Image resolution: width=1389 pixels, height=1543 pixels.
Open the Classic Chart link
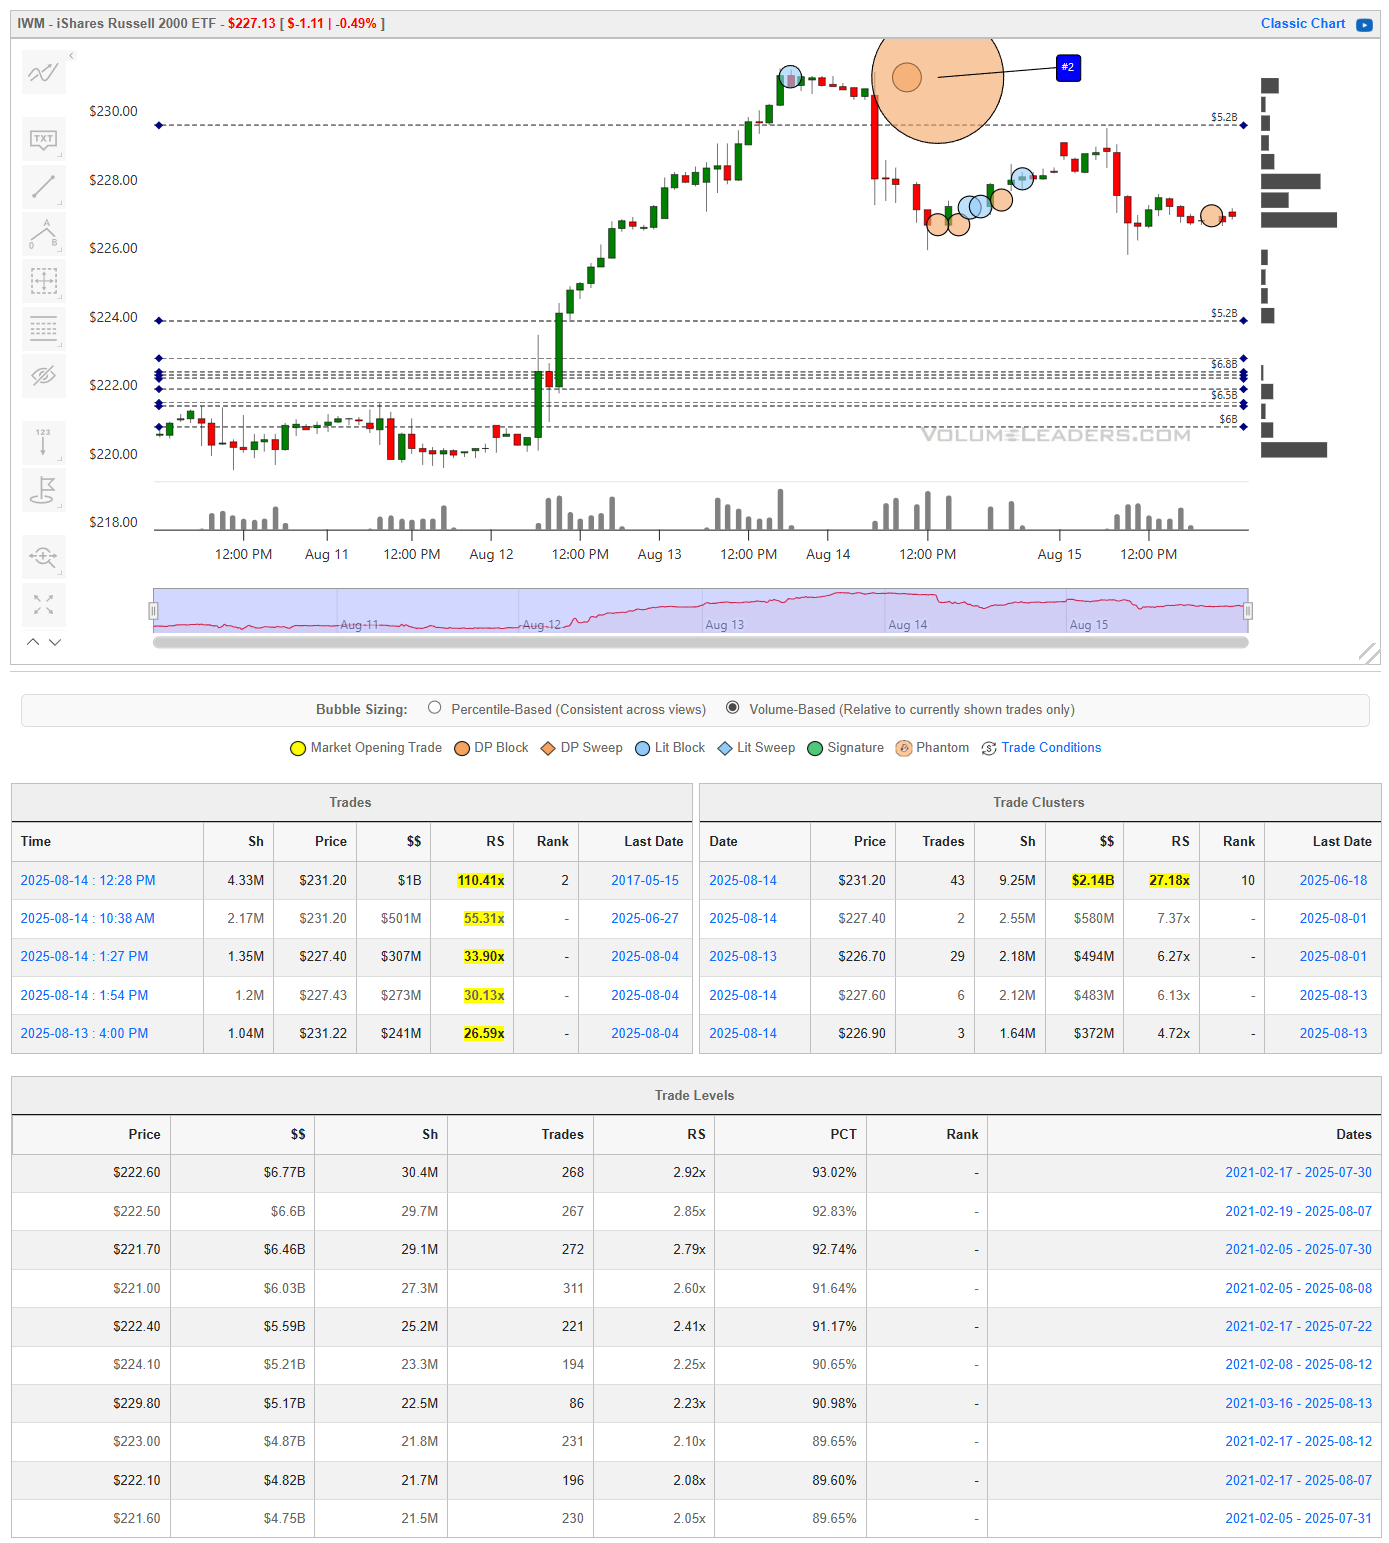(x=1302, y=23)
